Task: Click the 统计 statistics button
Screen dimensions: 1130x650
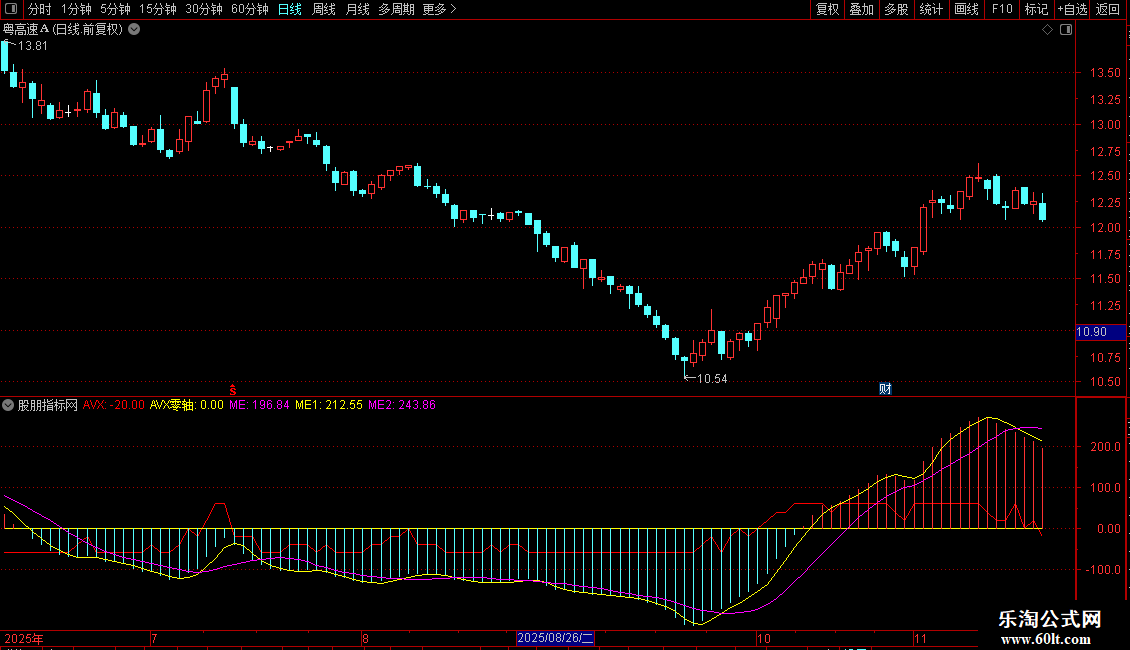Action: click(931, 9)
